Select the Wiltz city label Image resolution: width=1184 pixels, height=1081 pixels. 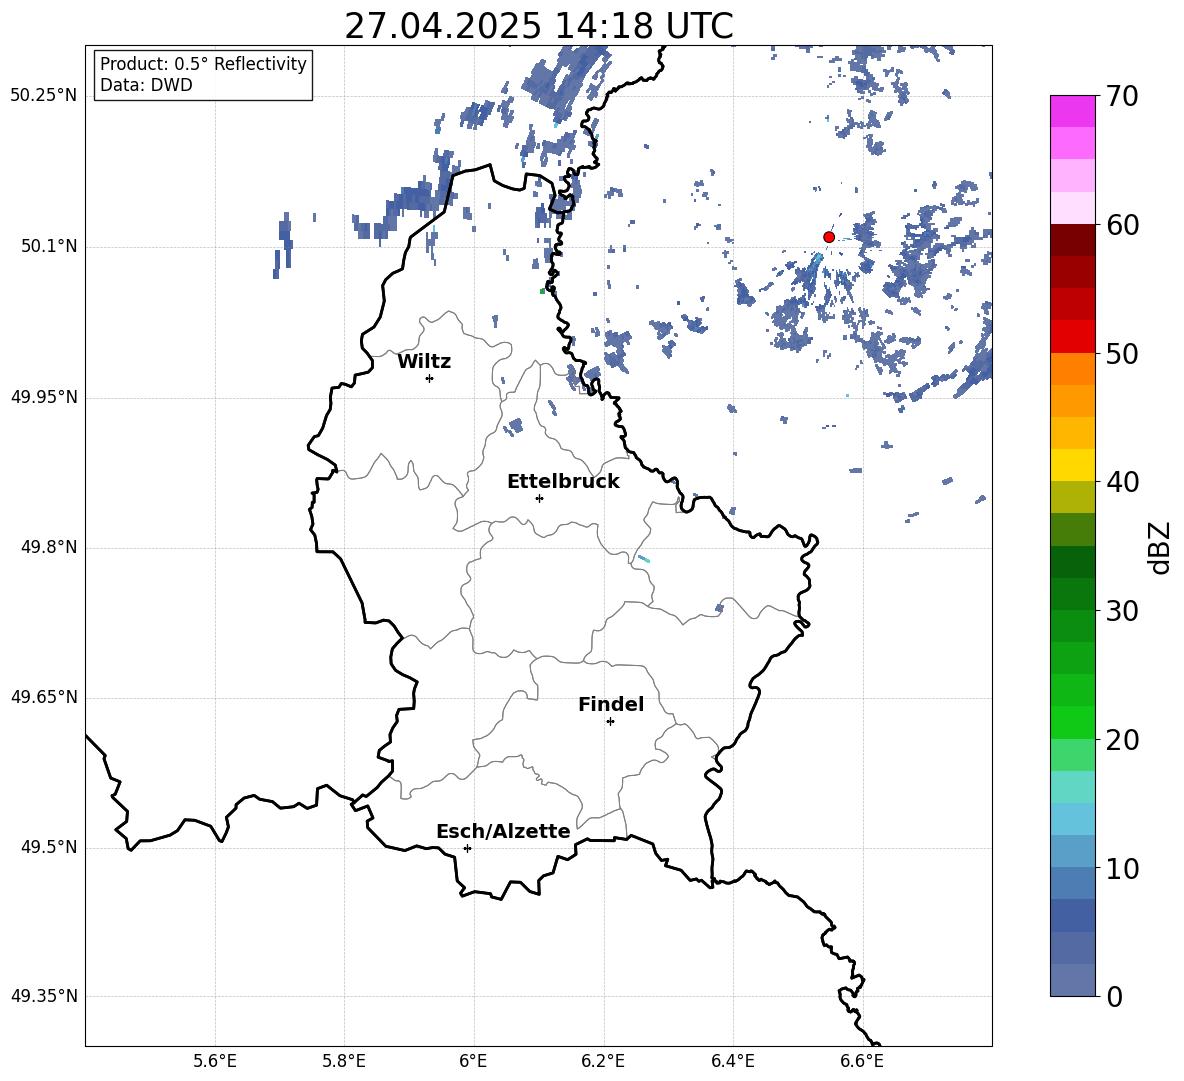coord(424,362)
